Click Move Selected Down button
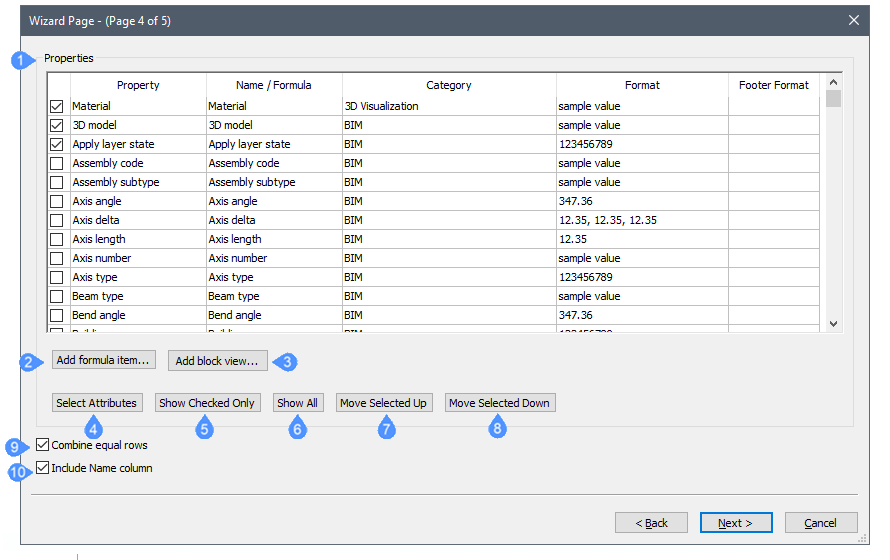Viewport: 890px width, 560px height. point(500,403)
